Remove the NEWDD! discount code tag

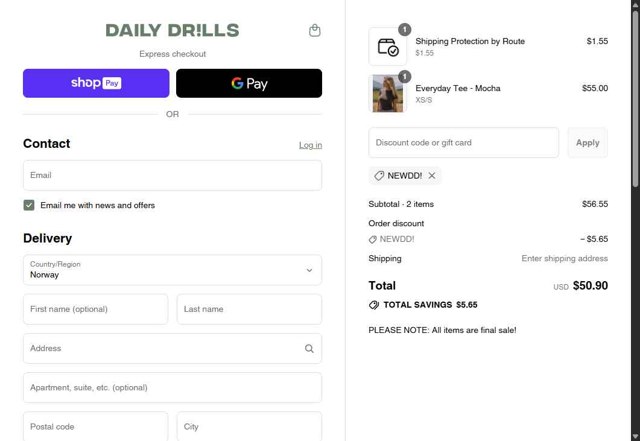432,176
